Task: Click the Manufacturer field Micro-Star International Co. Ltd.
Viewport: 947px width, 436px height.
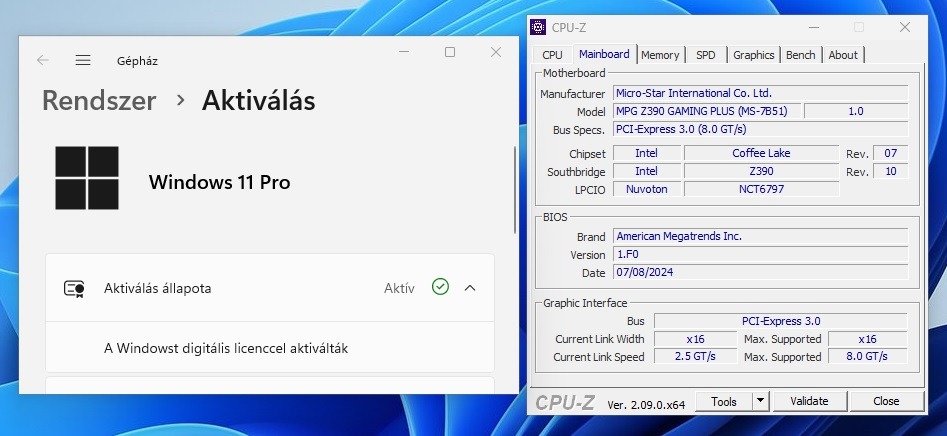Action: tap(761, 93)
